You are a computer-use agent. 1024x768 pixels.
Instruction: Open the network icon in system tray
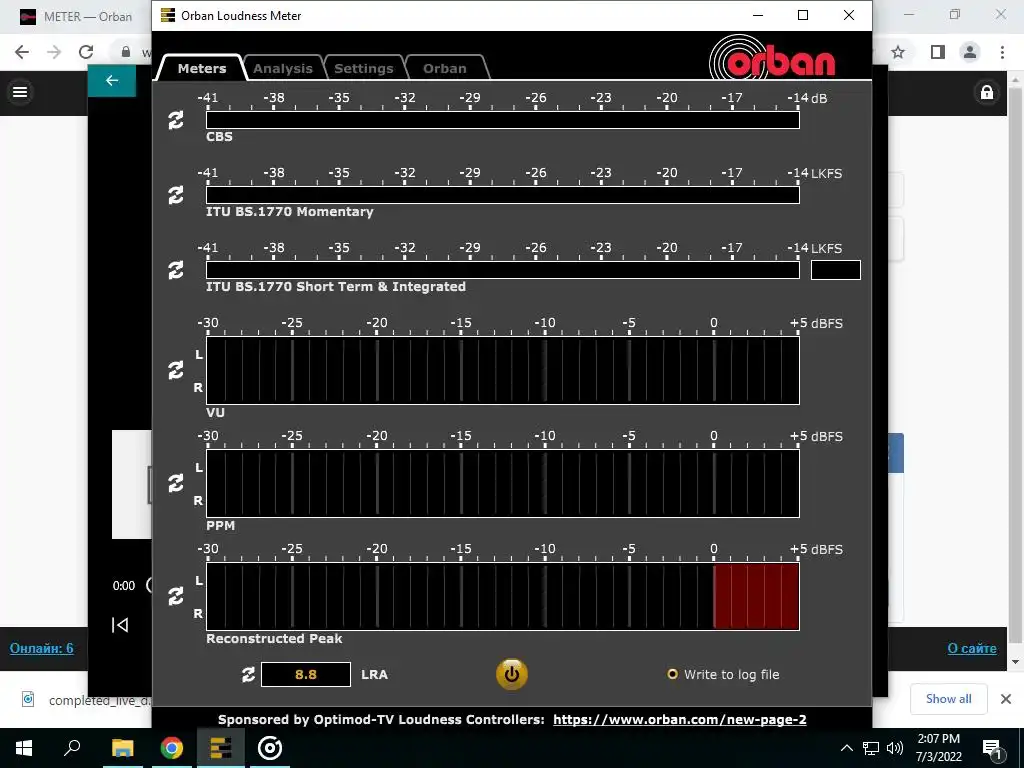(871, 748)
